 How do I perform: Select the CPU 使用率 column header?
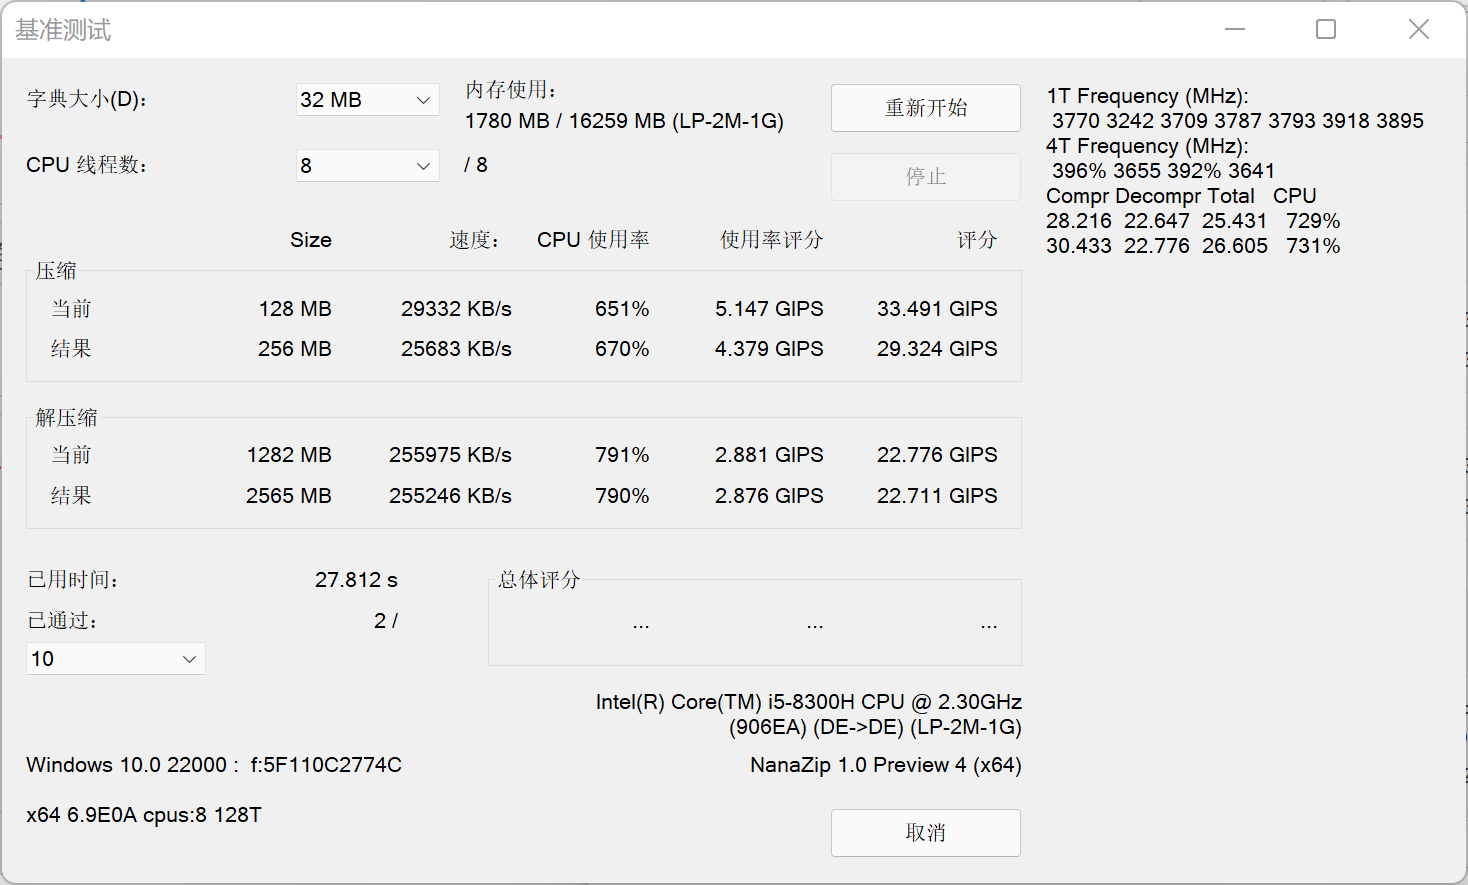click(x=593, y=239)
